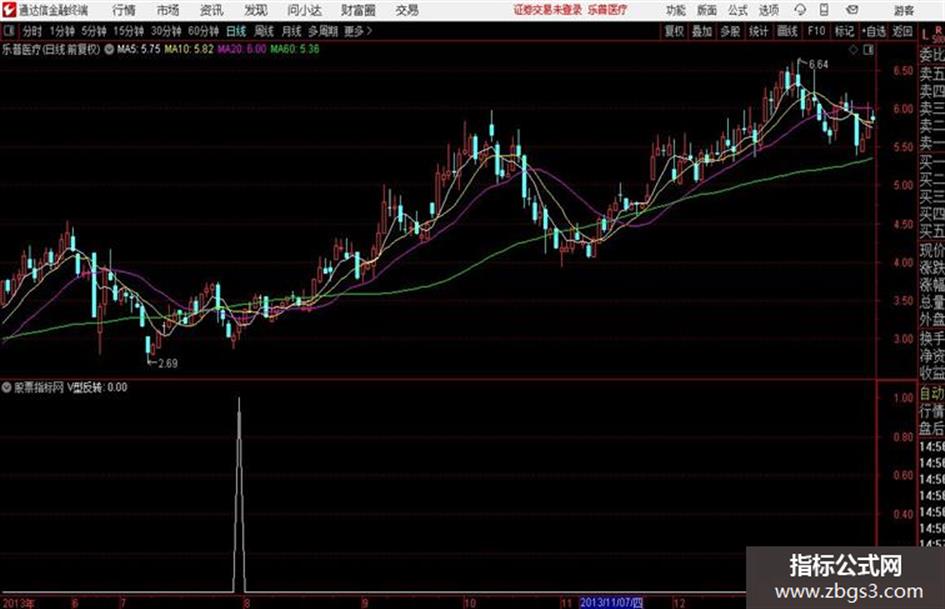The image size is (945, 609).
Task: Click the 乐普医疗(日线 前复权) chart title
Action: [x=51, y=49]
